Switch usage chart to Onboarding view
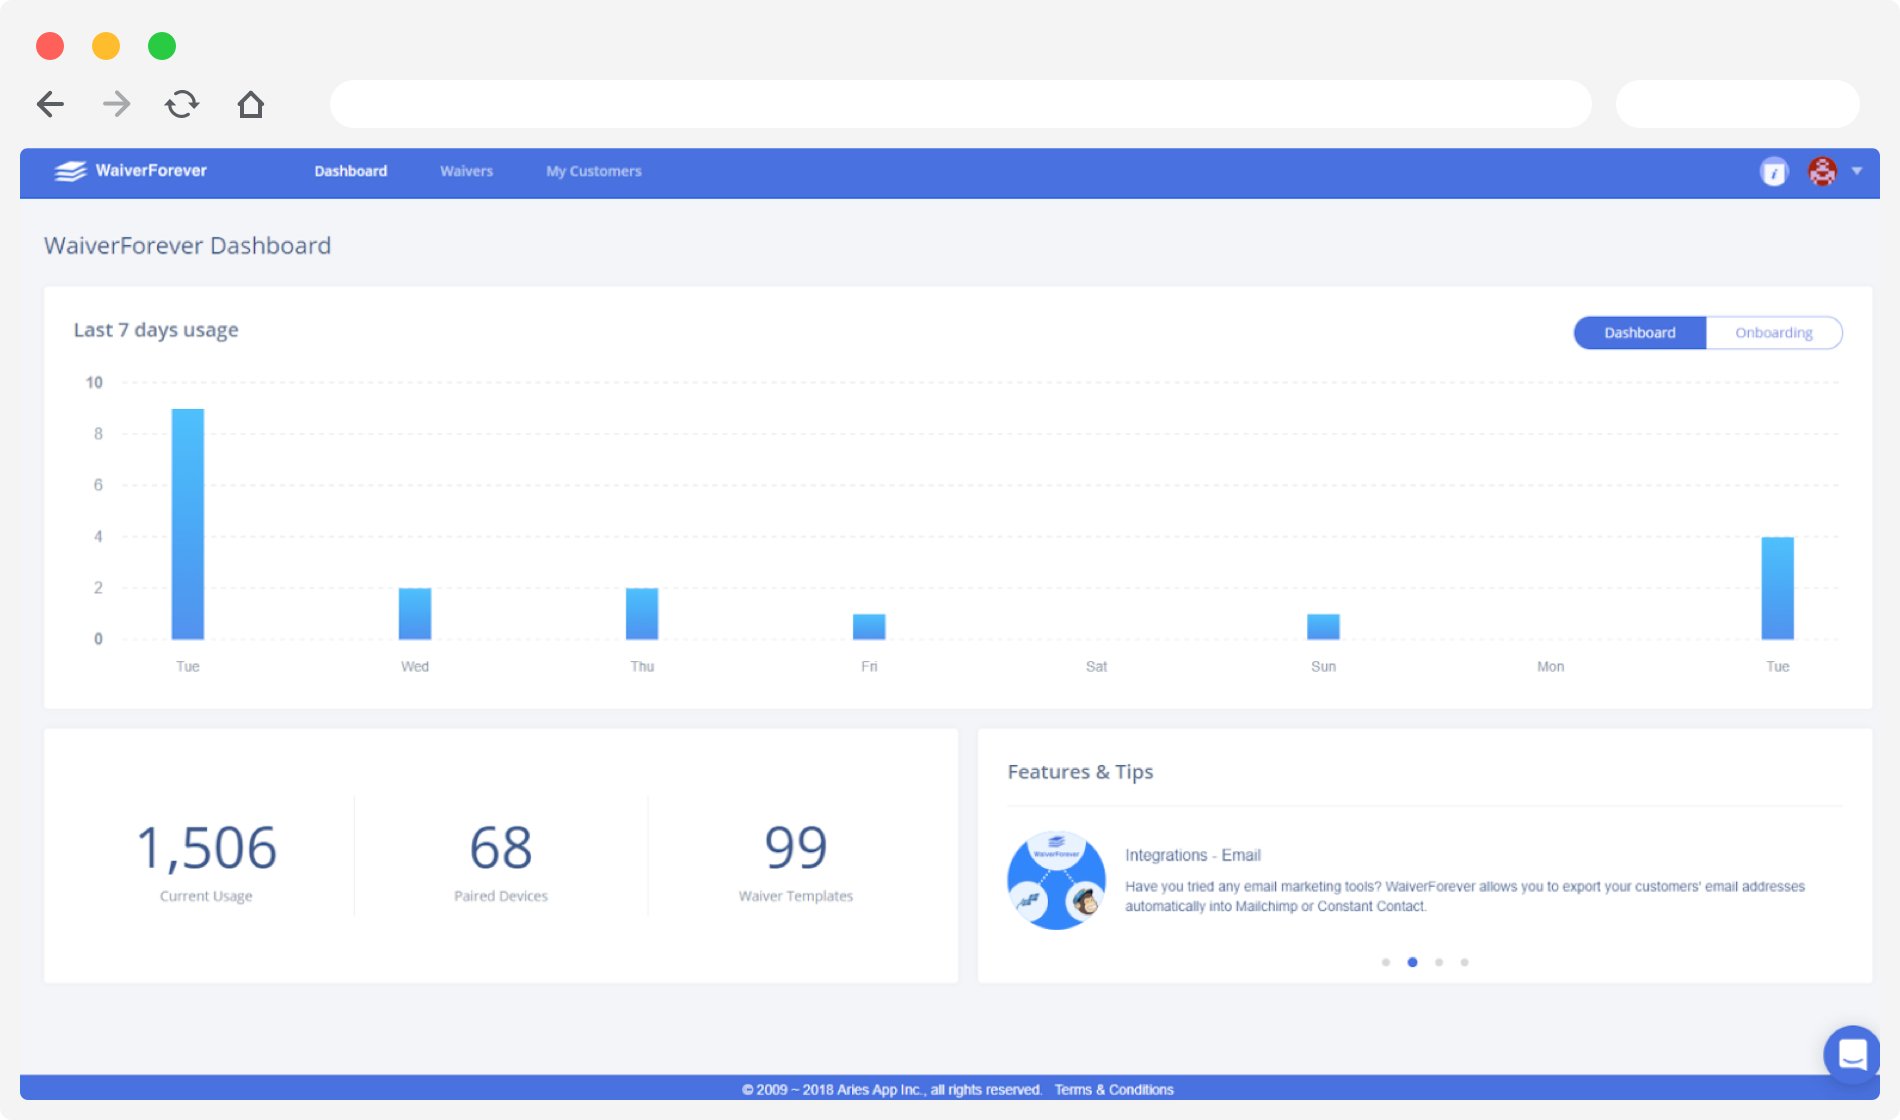 tap(1774, 332)
